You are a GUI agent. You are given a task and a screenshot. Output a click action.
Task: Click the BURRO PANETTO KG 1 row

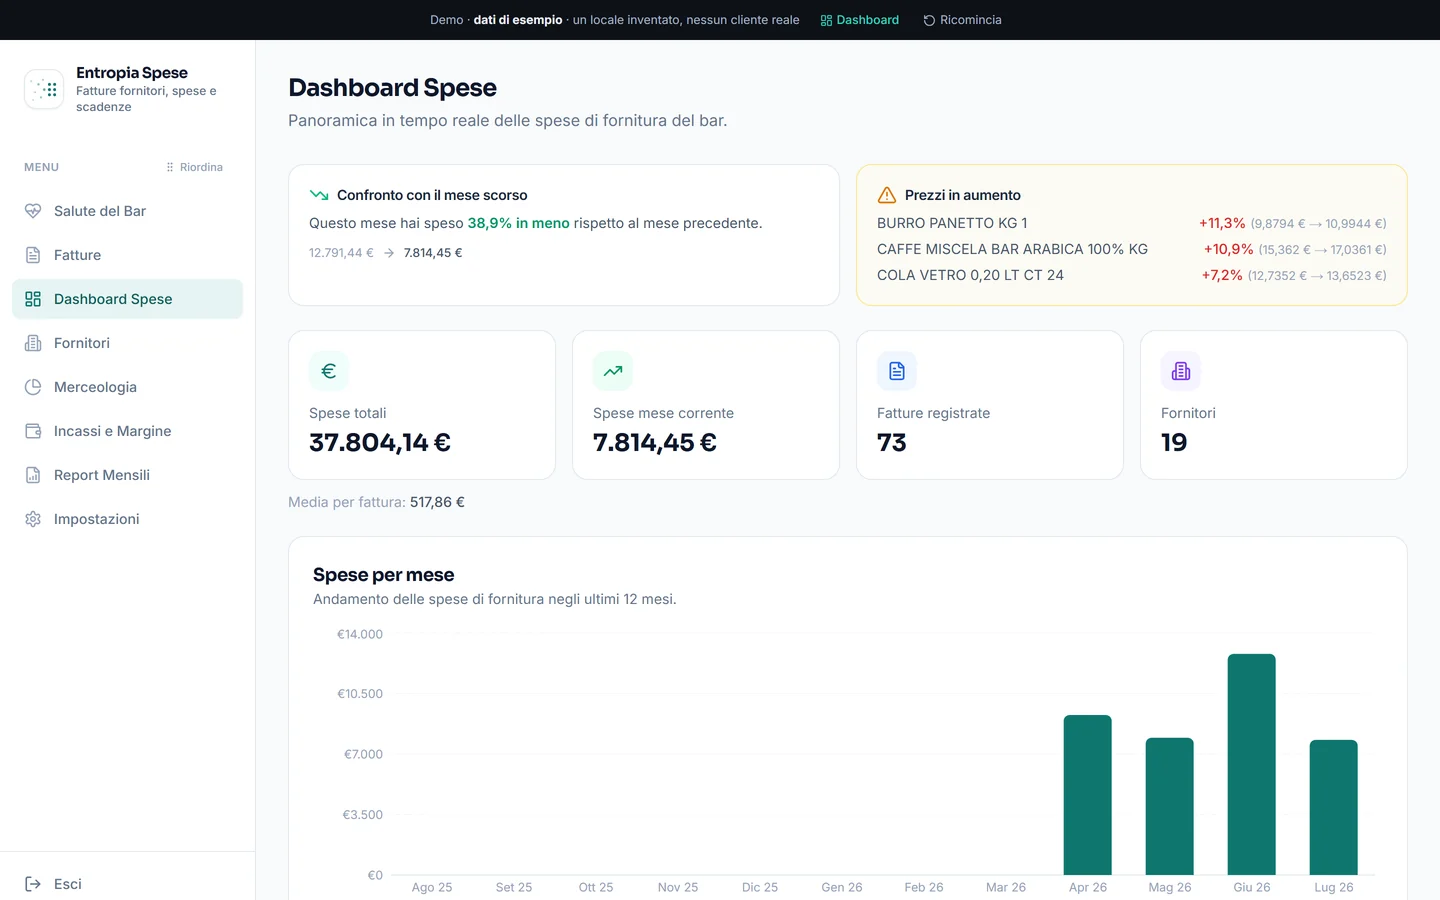(1131, 223)
